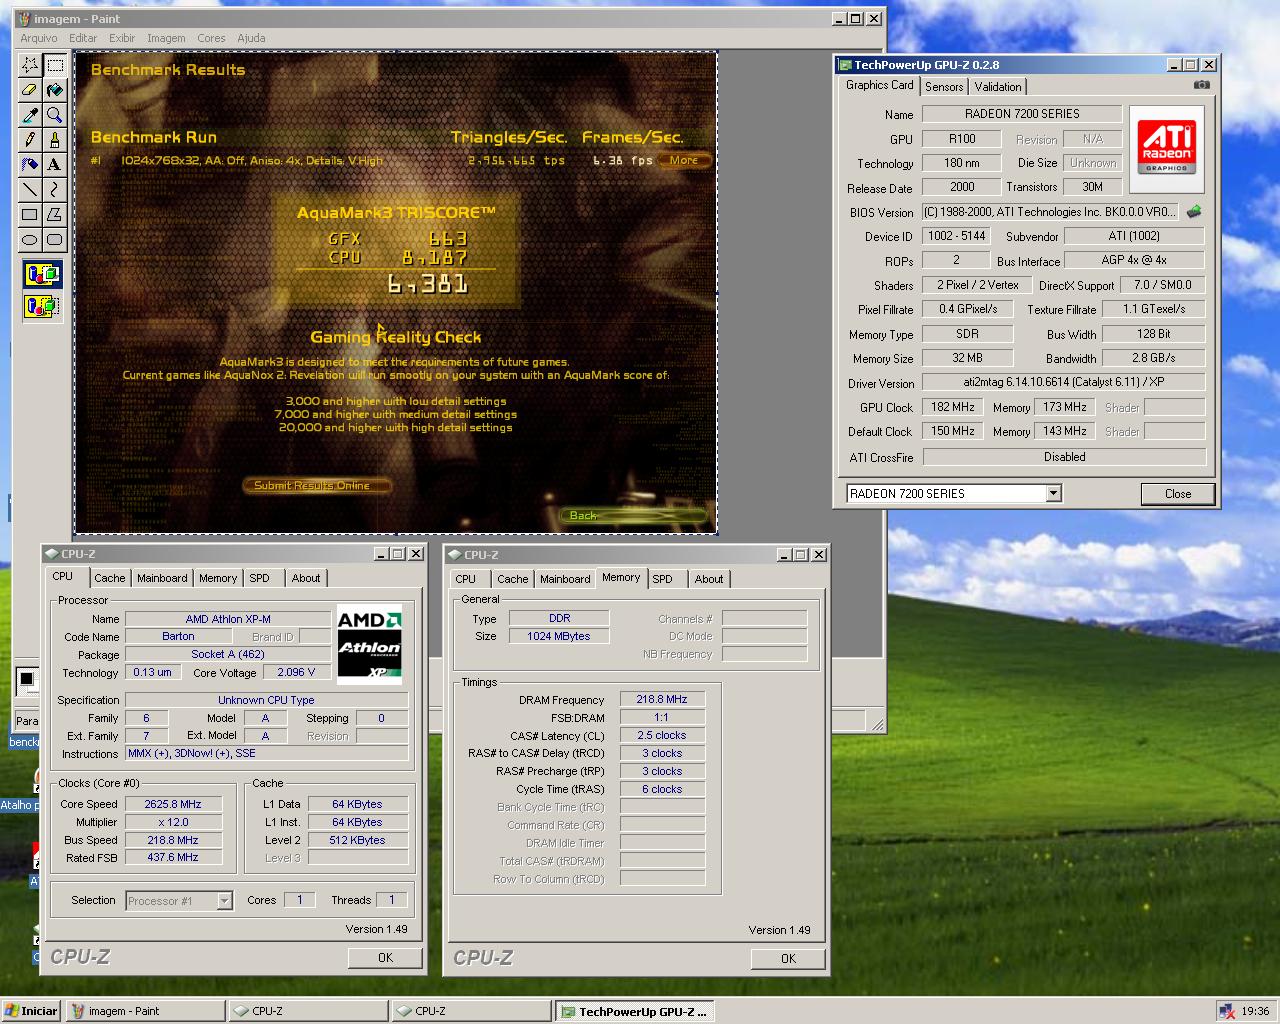The width and height of the screenshot is (1280, 1024).
Task: Click the GPU-Z title bar application icon
Action: tap(843, 65)
